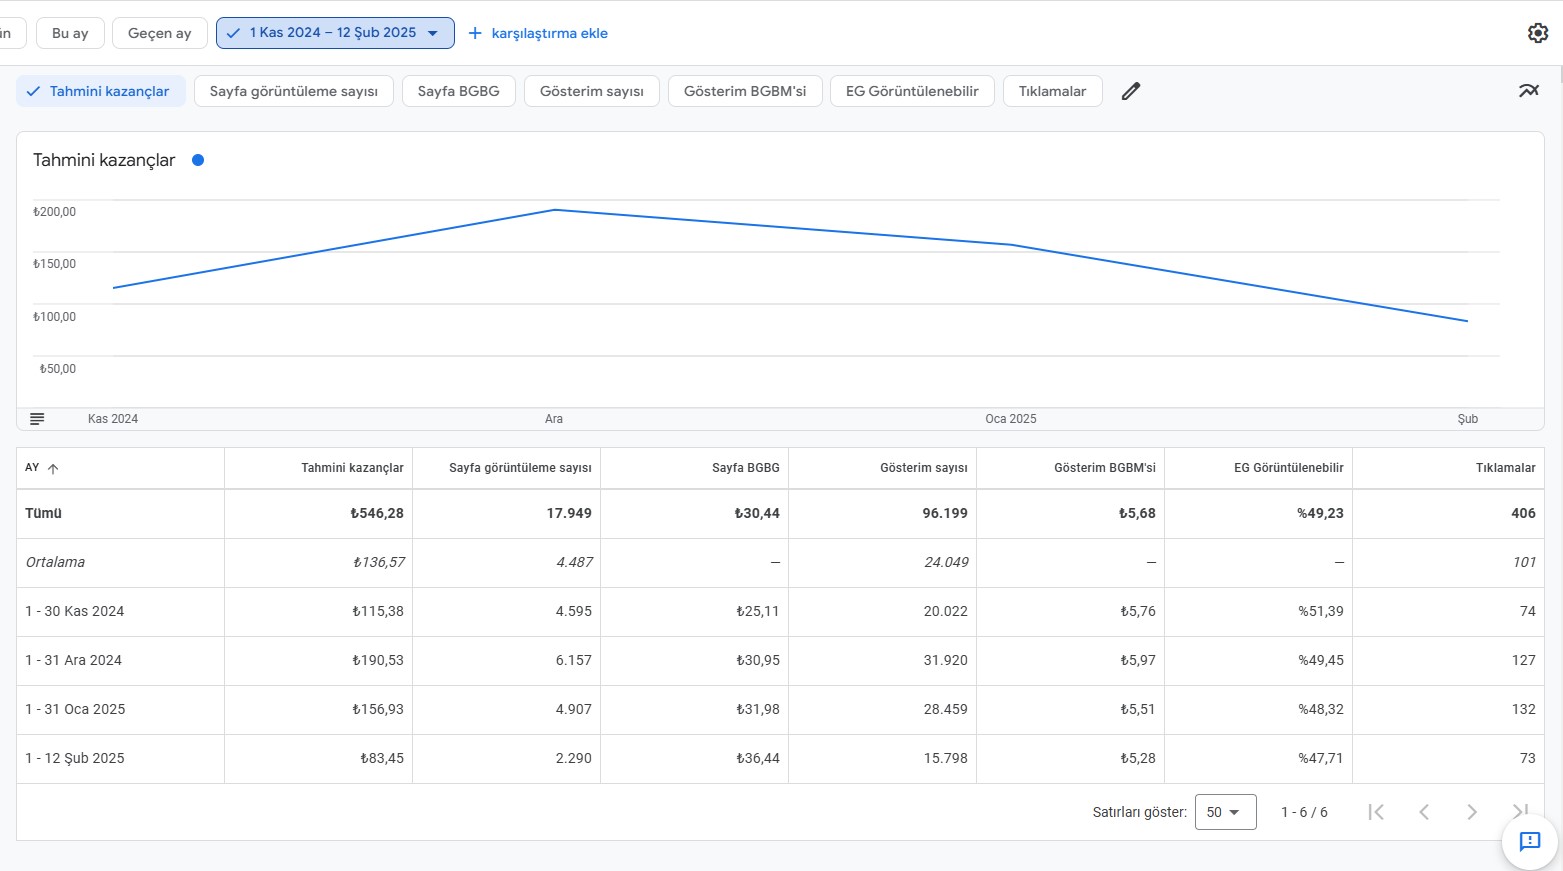1563x871 pixels.
Task: Go to previous page arrow
Action: pos(1424,812)
